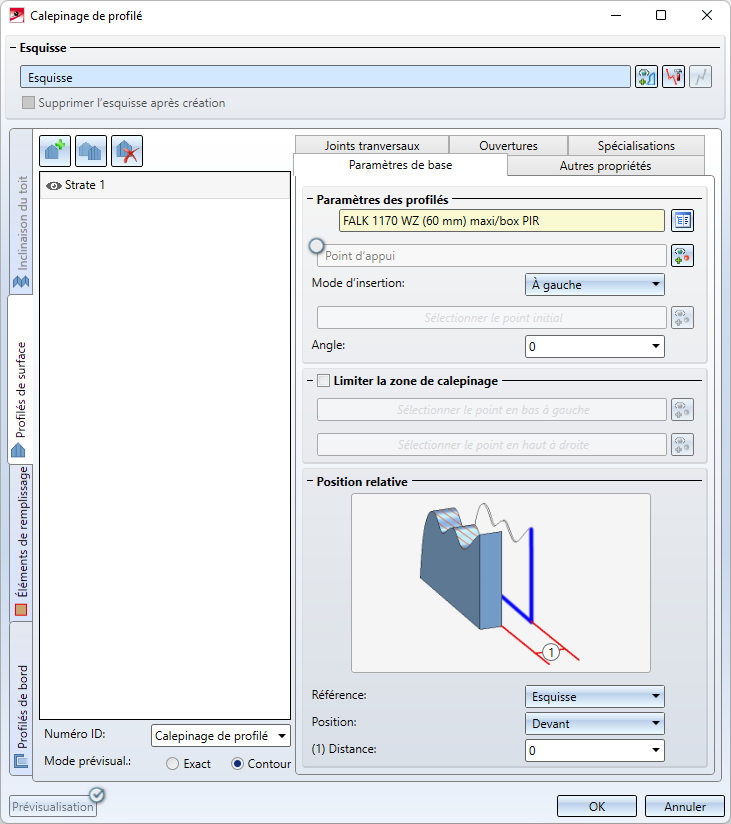Image resolution: width=731 pixels, height=824 pixels.
Task: Click the Annuler button
Action: [684, 807]
